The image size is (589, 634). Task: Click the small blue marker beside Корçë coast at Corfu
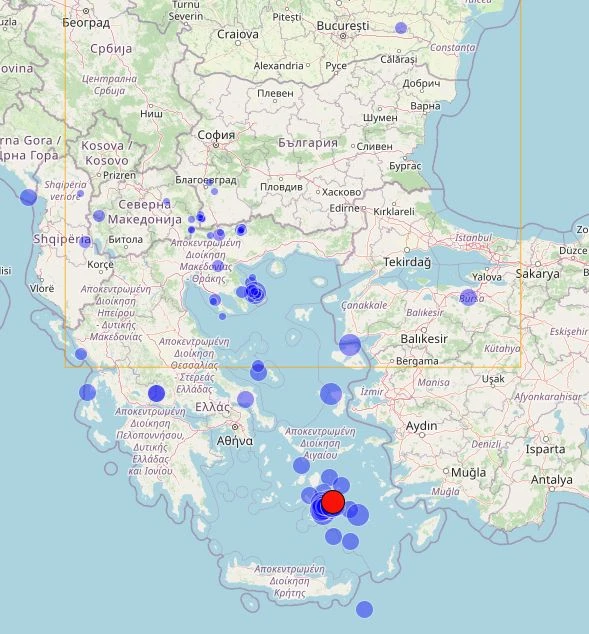(x=81, y=354)
